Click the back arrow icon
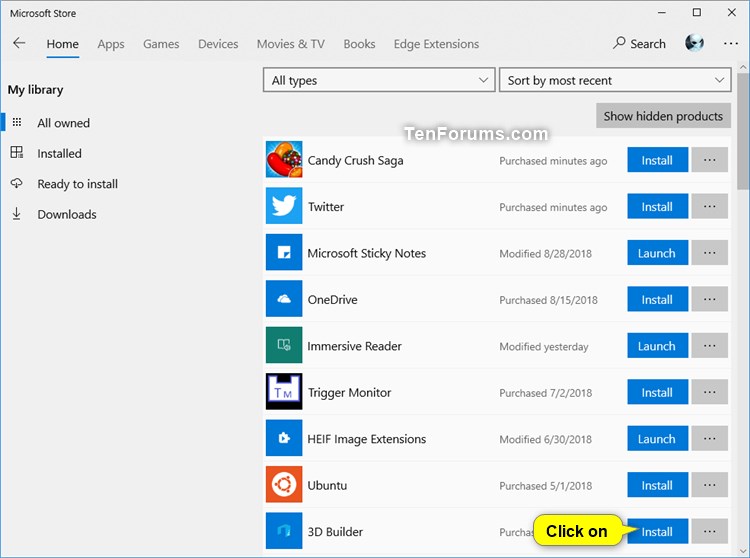The height and width of the screenshot is (558, 750). pos(19,43)
